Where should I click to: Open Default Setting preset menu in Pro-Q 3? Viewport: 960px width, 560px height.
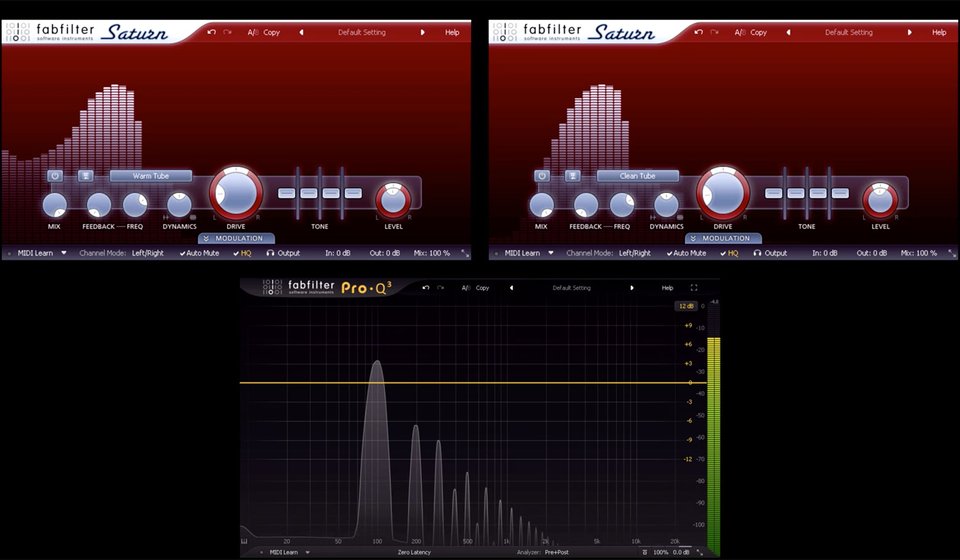(x=571, y=288)
